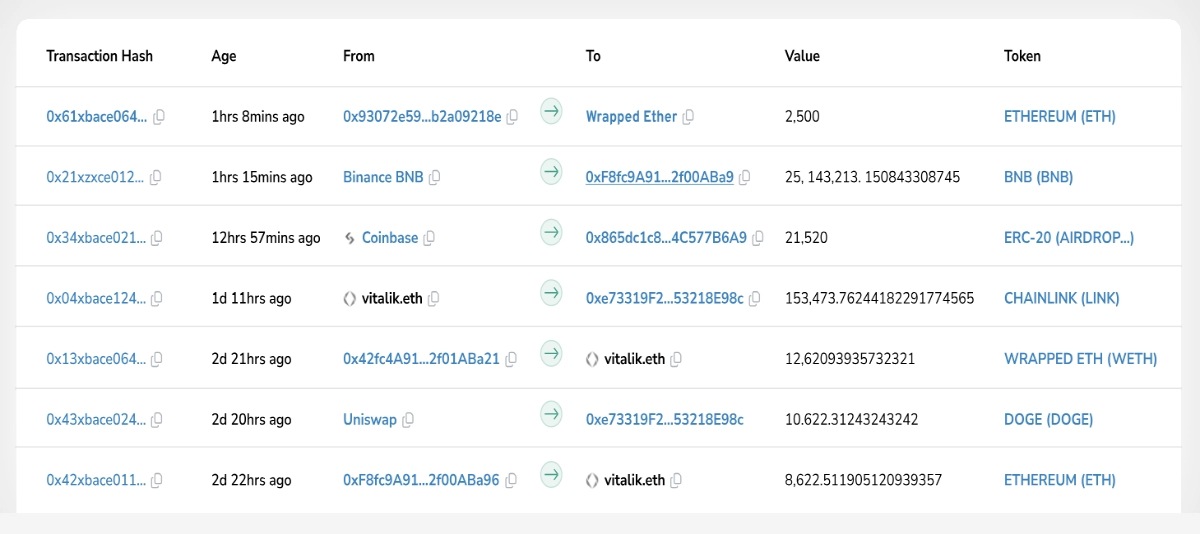Open the CHAINLINK (LINK) token page
Screen dimensions: 1200x534
(x=1061, y=299)
